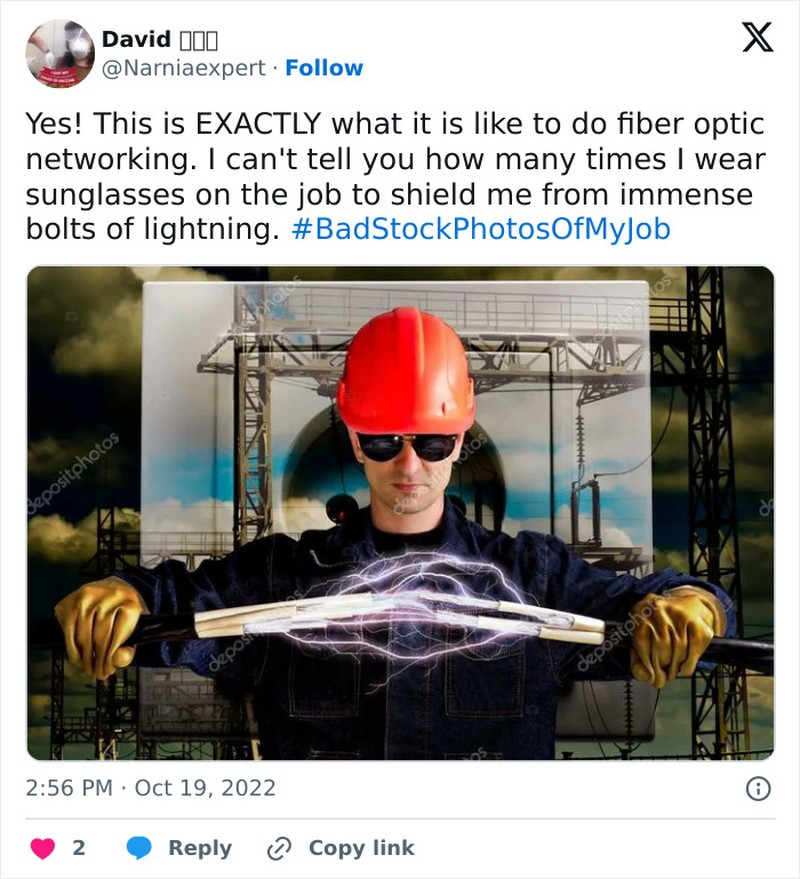Click the Copy link text label
Screen dimensions: 800x879
(362, 848)
